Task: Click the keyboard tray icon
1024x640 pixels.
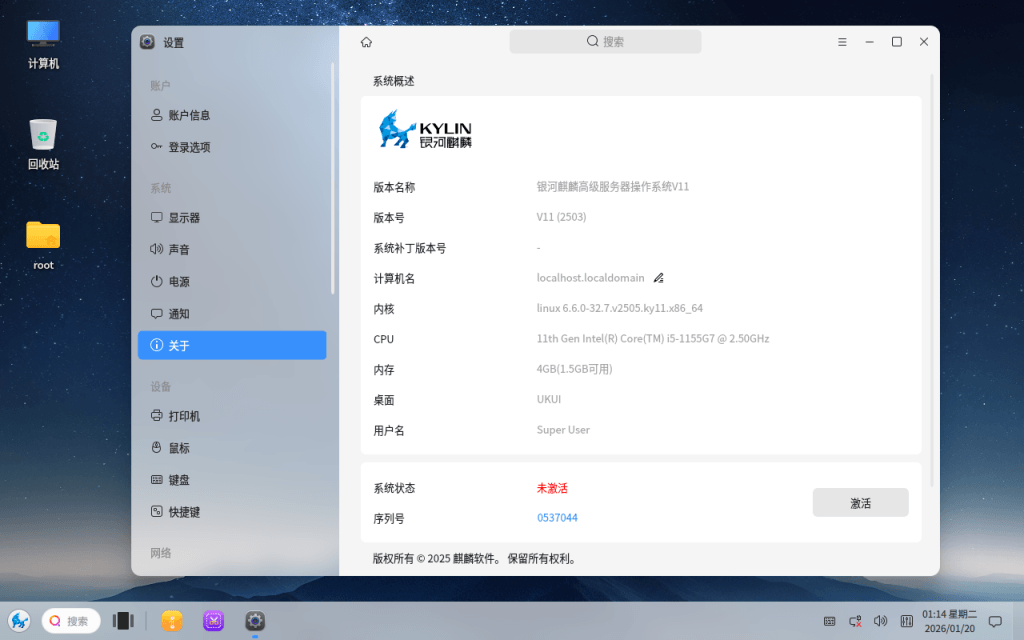Action: pyautogui.click(x=829, y=621)
